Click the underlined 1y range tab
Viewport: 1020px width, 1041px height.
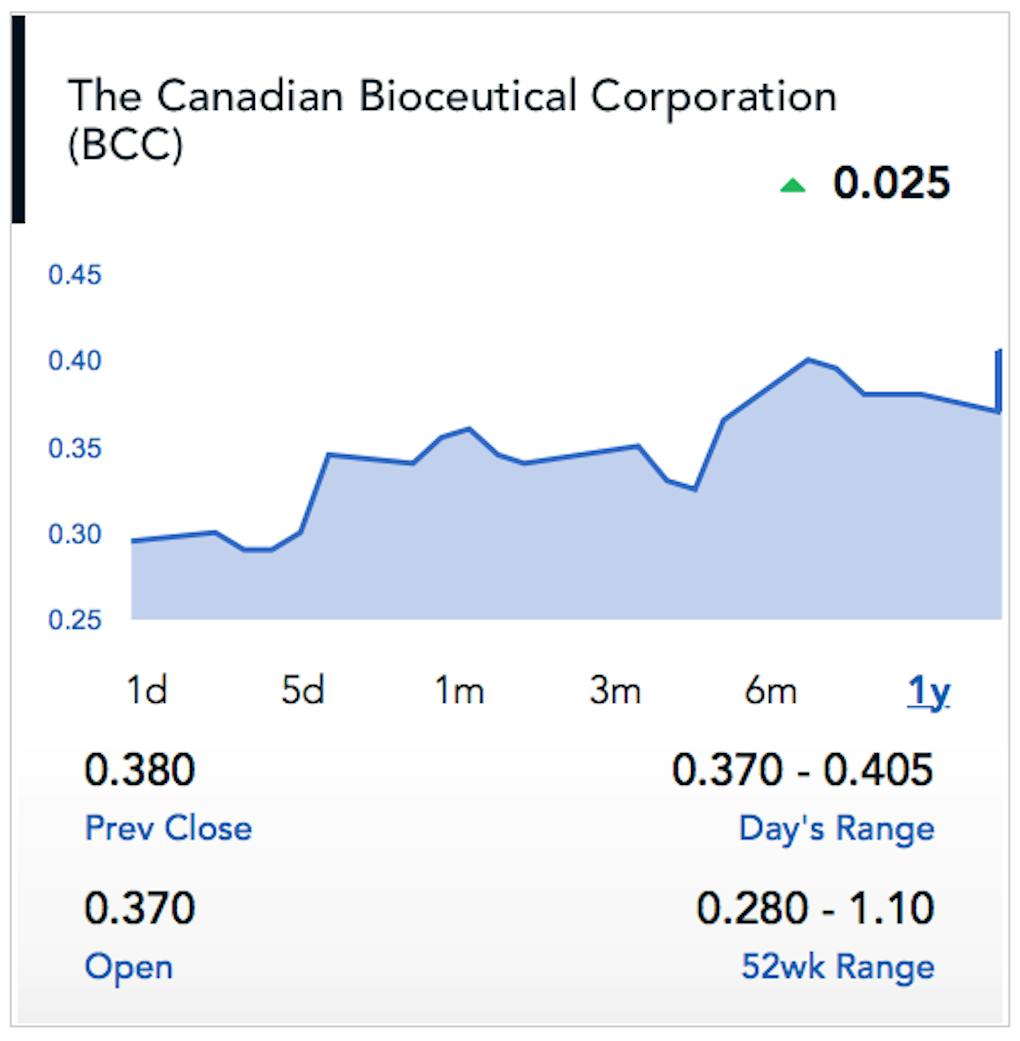coord(928,692)
